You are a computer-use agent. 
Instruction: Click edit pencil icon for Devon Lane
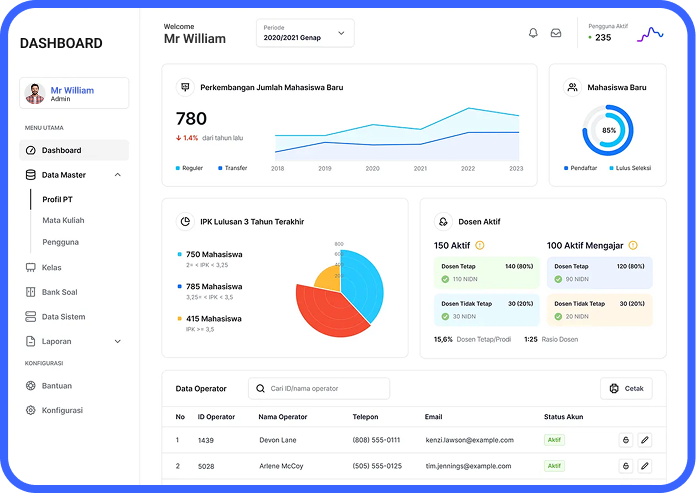pos(645,440)
